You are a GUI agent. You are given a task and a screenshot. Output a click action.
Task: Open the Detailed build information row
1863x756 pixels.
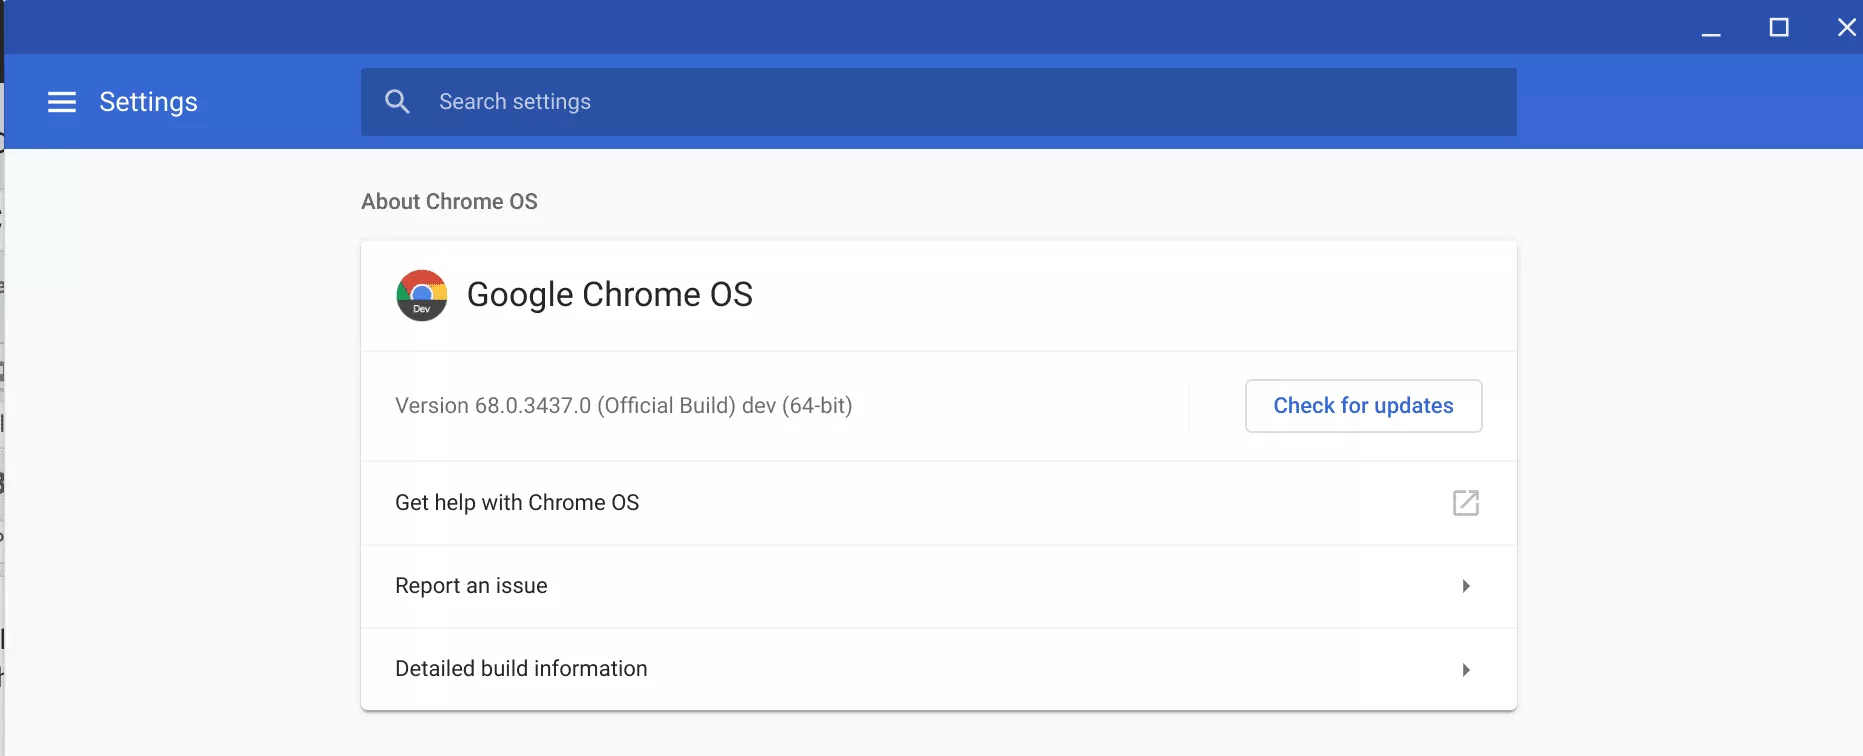pyautogui.click(x=521, y=669)
